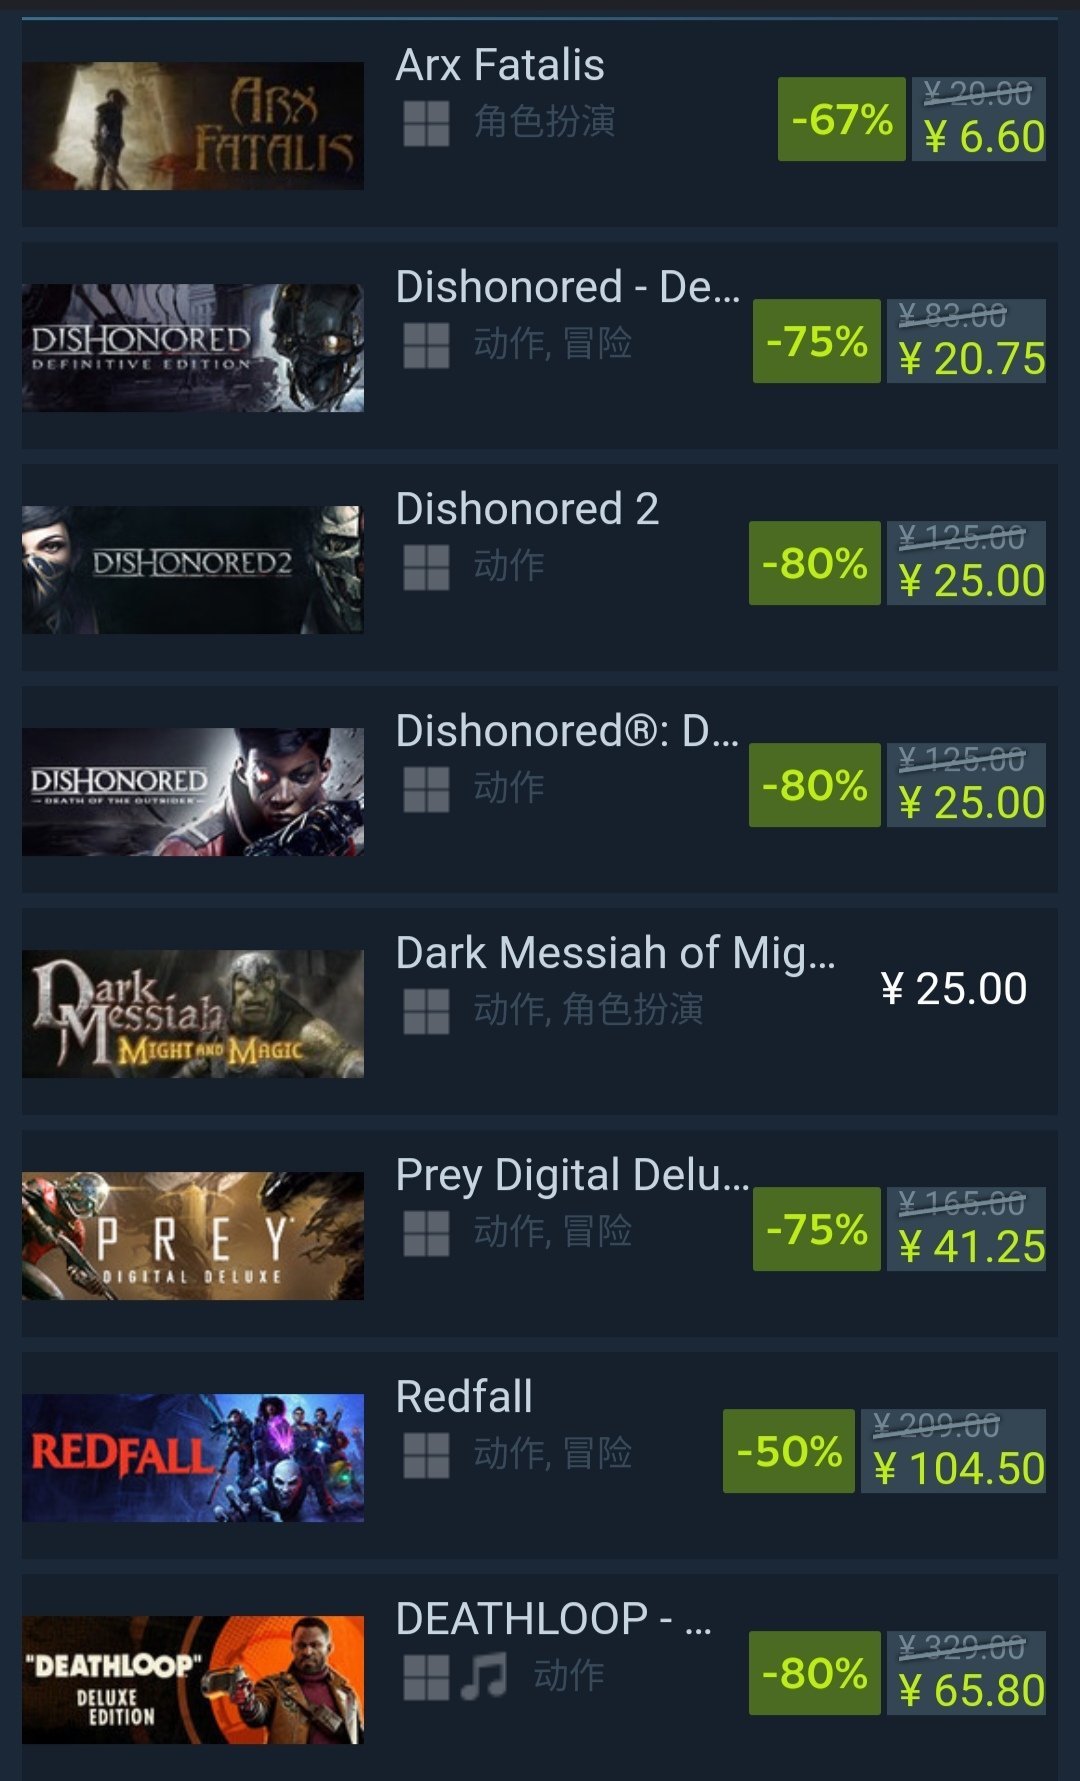Click the ¥ 25.00 Dark Messiah price
This screenshot has height=1781, width=1080.
tap(954, 989)
